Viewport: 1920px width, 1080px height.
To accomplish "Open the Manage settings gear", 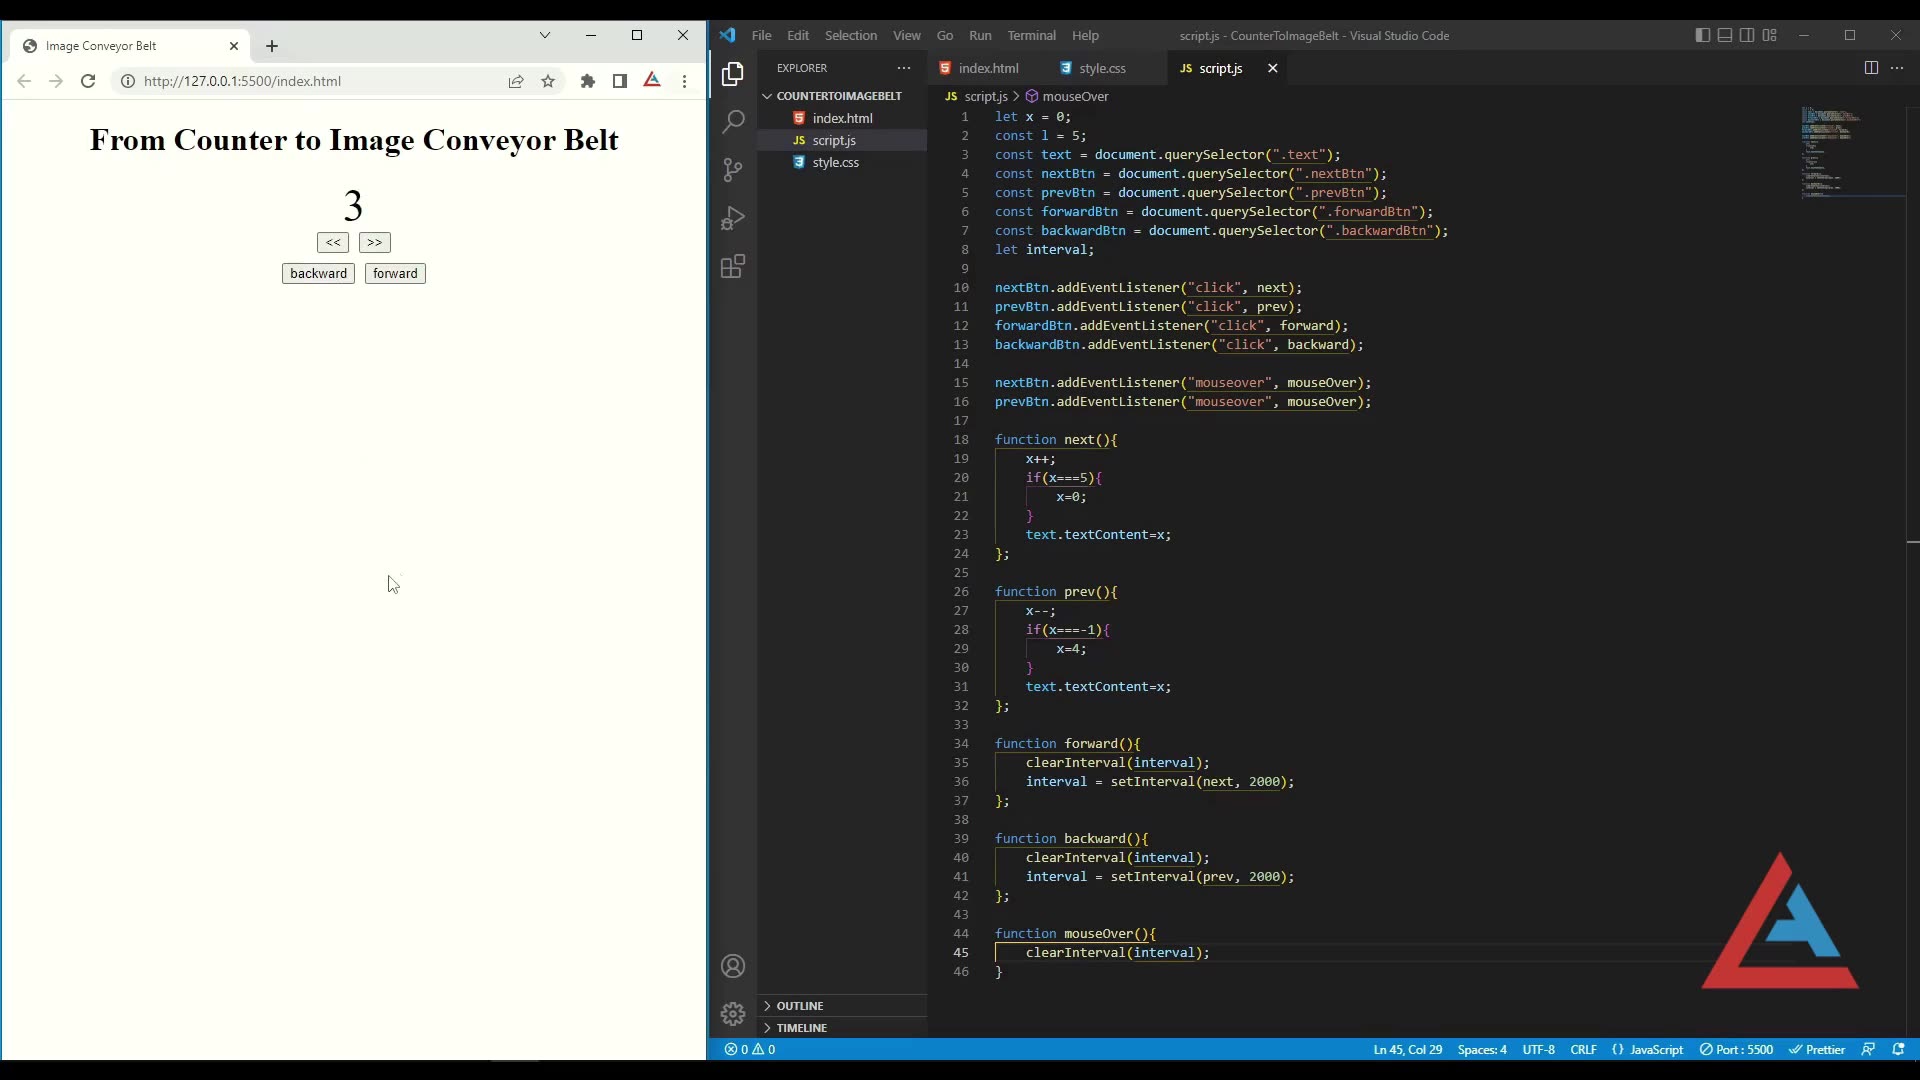I will pos(733,1013).
